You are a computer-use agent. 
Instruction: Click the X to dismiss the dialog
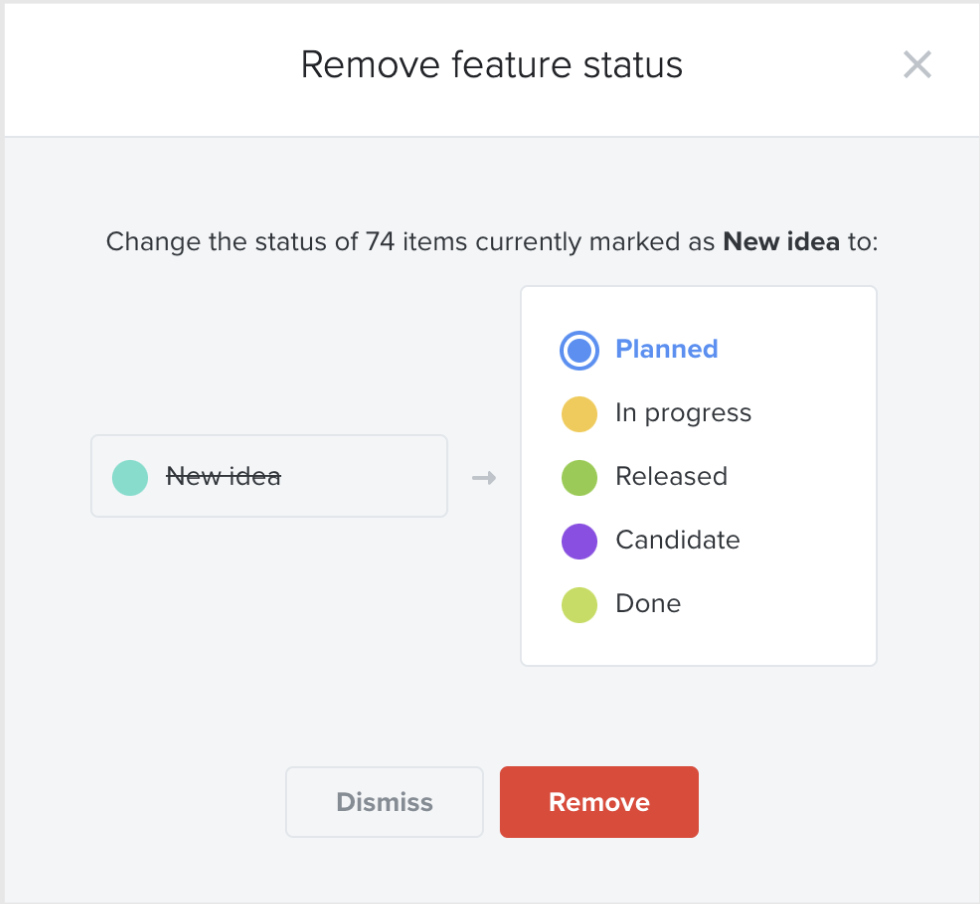[x=917, y=64]
